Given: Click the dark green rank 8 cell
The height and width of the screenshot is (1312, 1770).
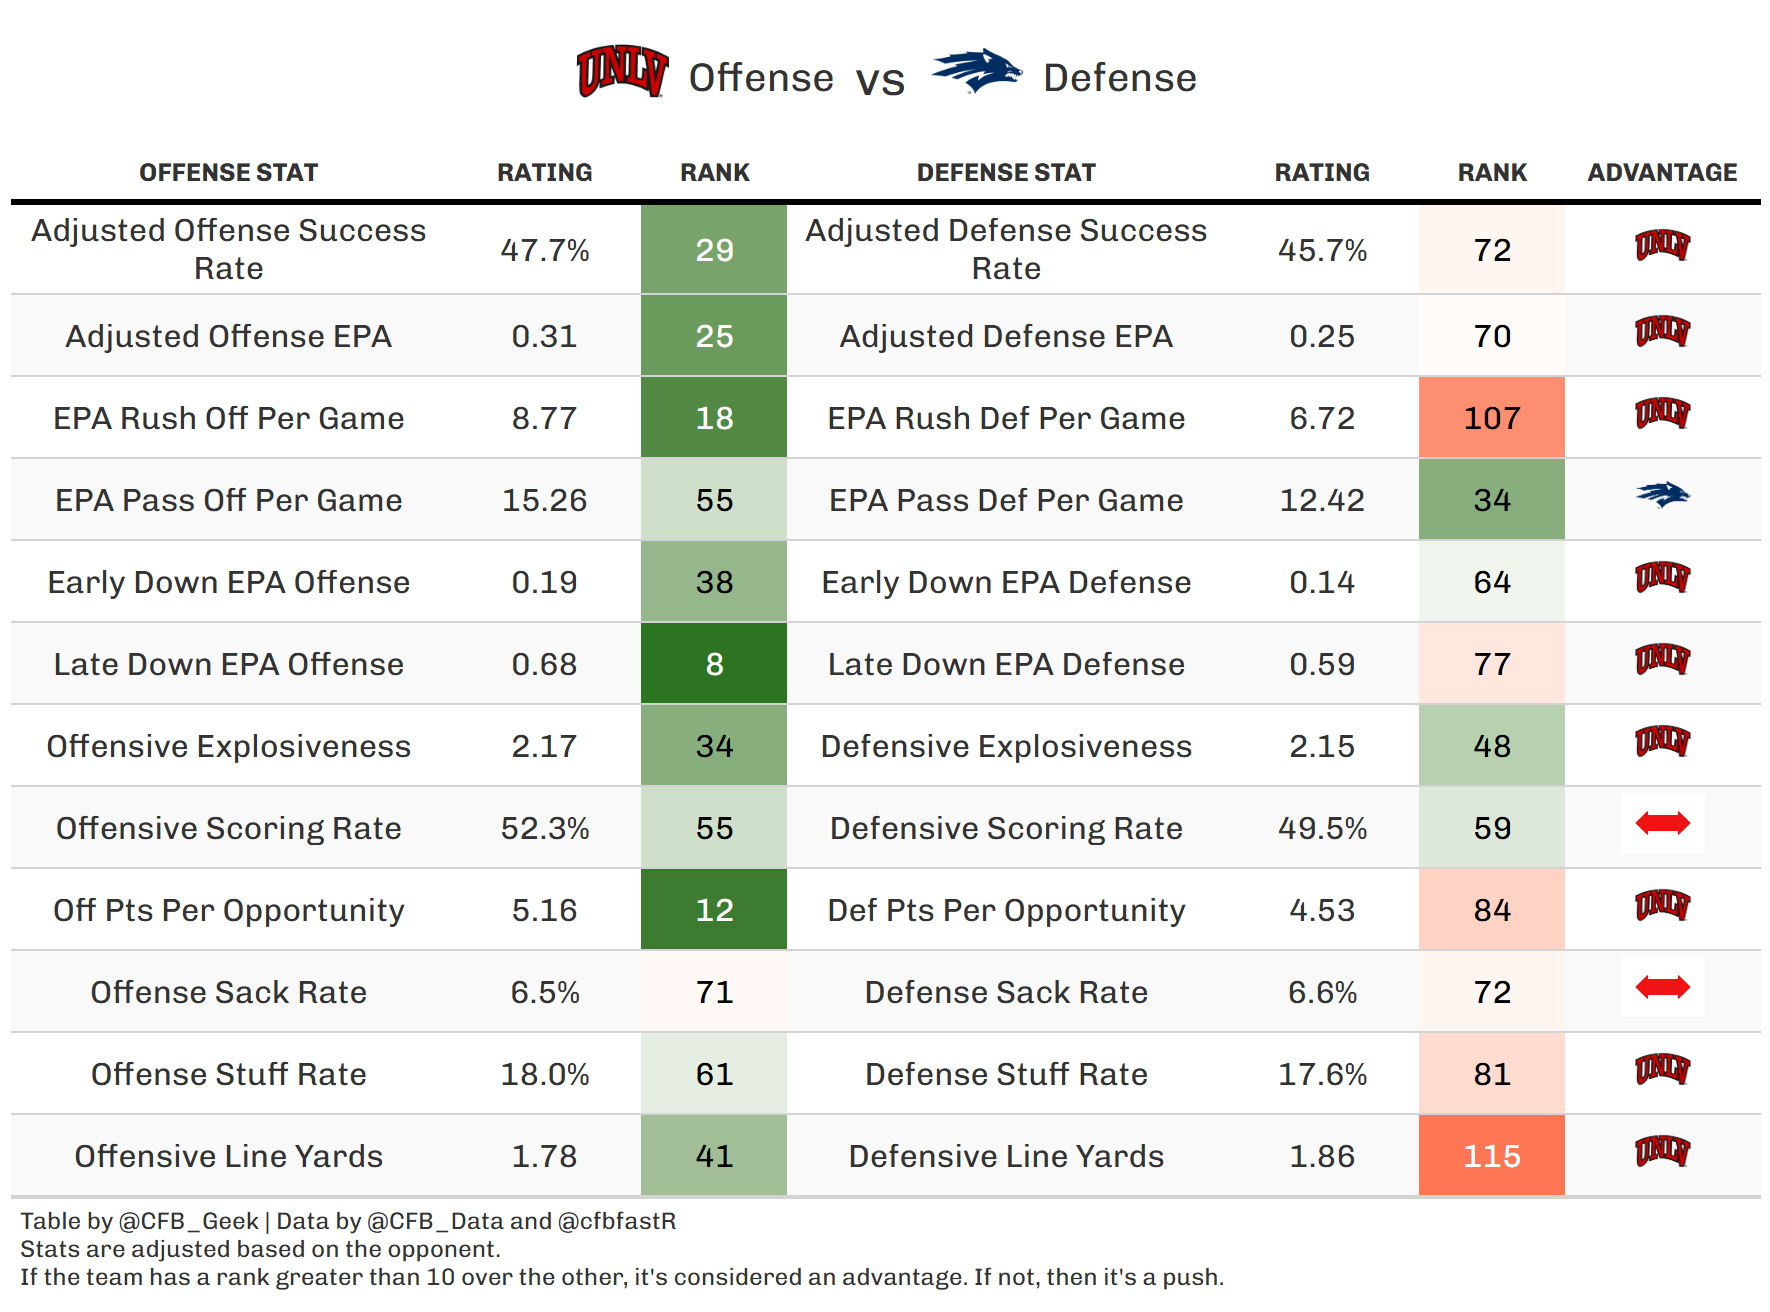Looking at the screenshot, I should (x=714, y=664).
